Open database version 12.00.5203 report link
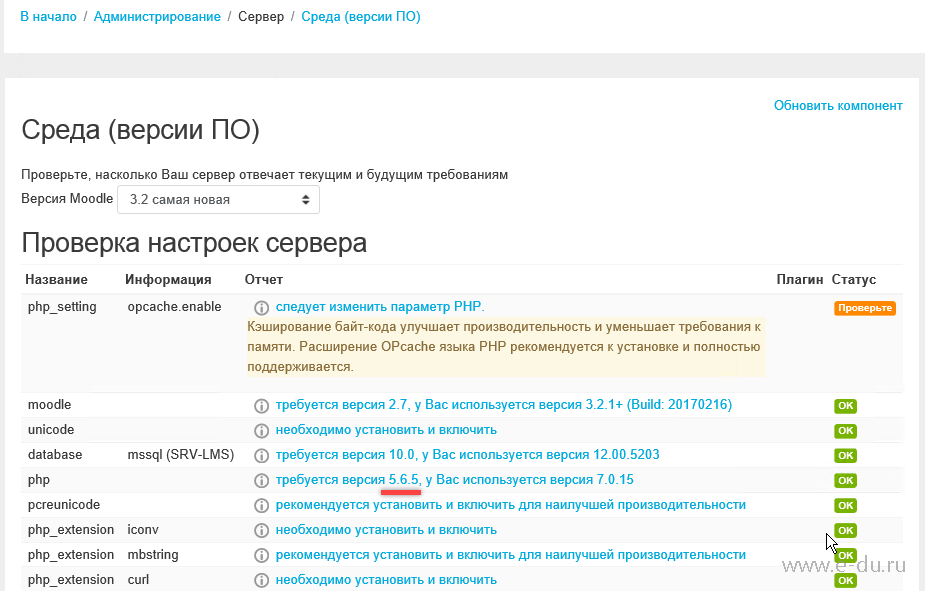 click(467, 455)
